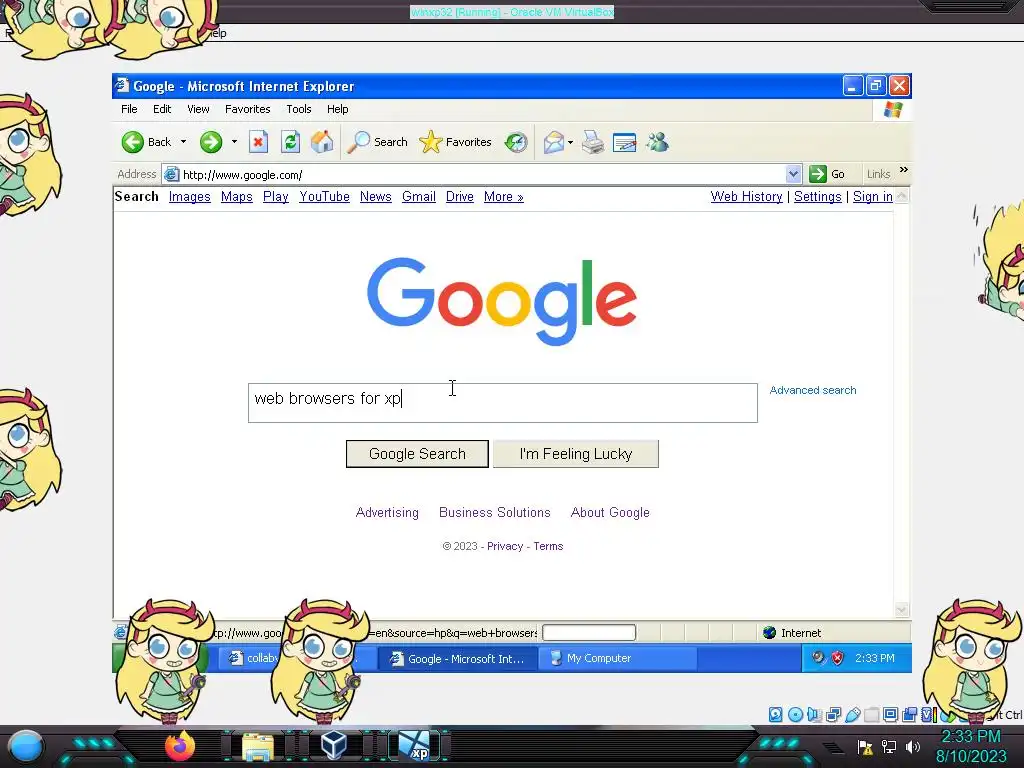
Task: Click the Edit page toolbar icon
Action: 624,142
